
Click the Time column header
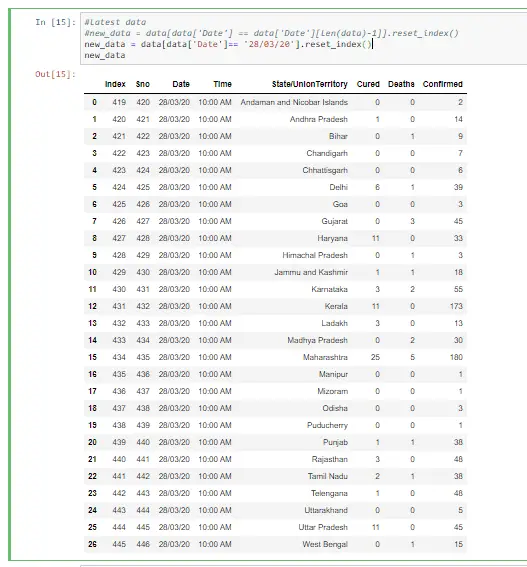coord(222,84)
